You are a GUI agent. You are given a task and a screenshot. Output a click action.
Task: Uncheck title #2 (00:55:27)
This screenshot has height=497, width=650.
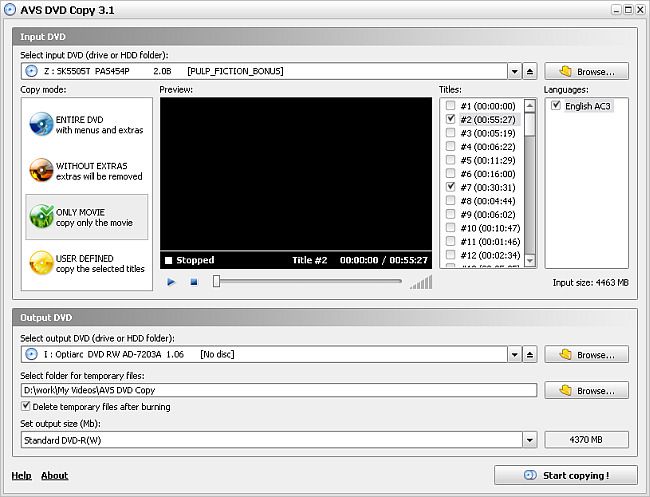[450, 119]
